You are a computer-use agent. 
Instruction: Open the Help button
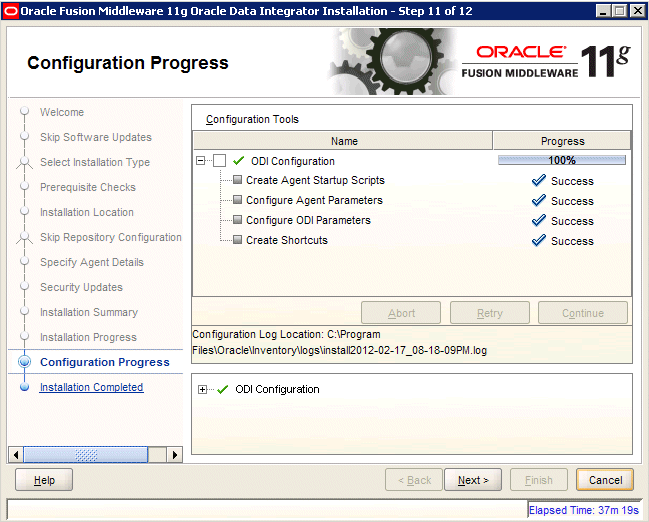tap(44, 480)
